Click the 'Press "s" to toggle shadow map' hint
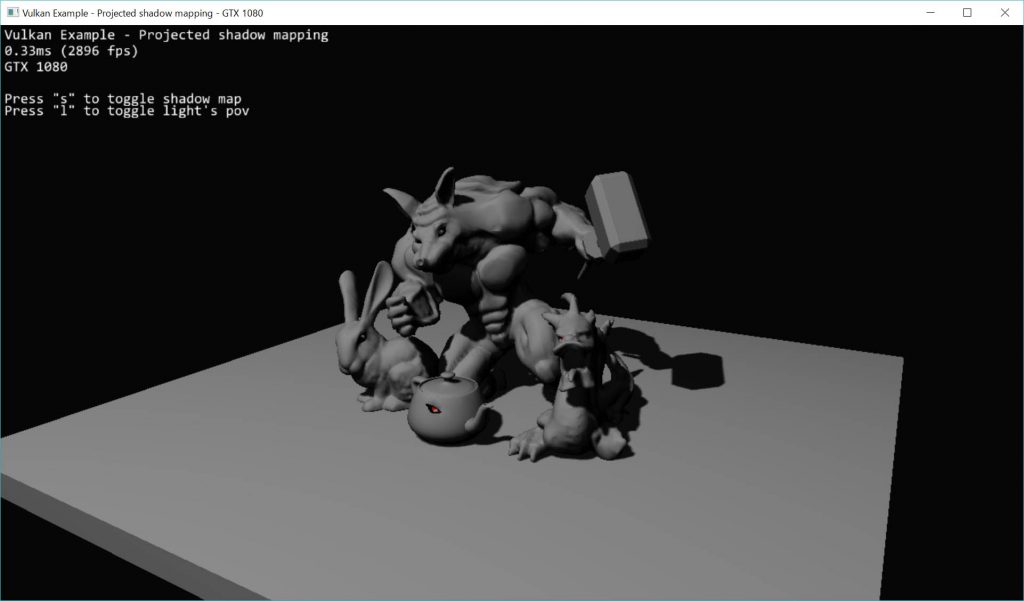 tap(123, 99)
